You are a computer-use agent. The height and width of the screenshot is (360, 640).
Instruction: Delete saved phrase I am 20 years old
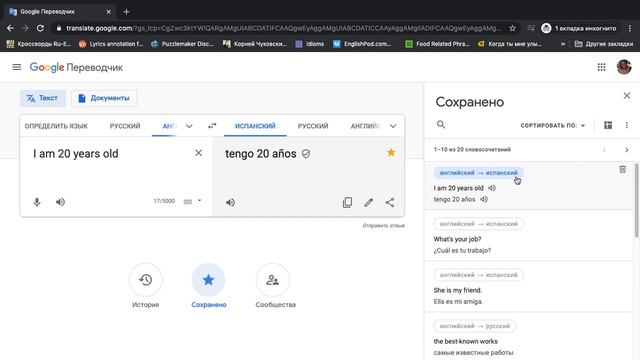622,169
